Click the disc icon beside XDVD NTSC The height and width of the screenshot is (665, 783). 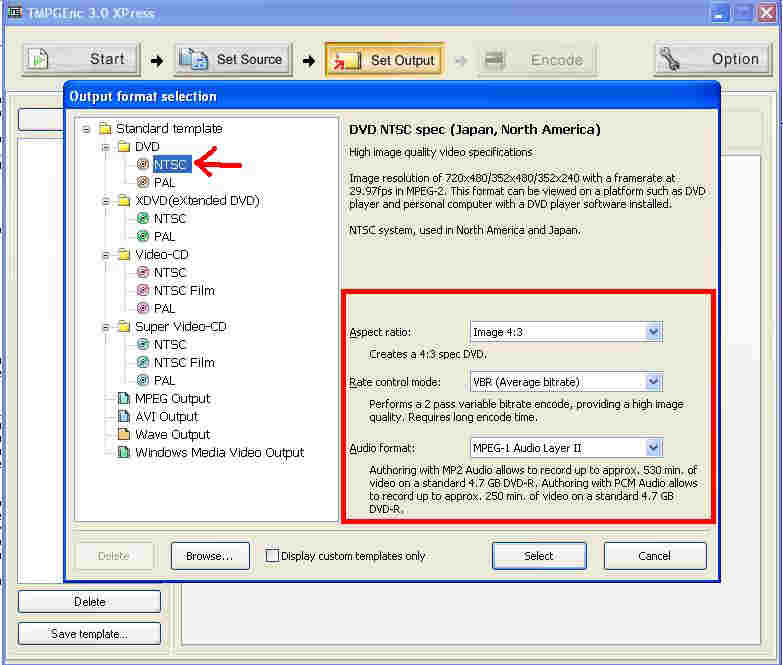point(143,219)
